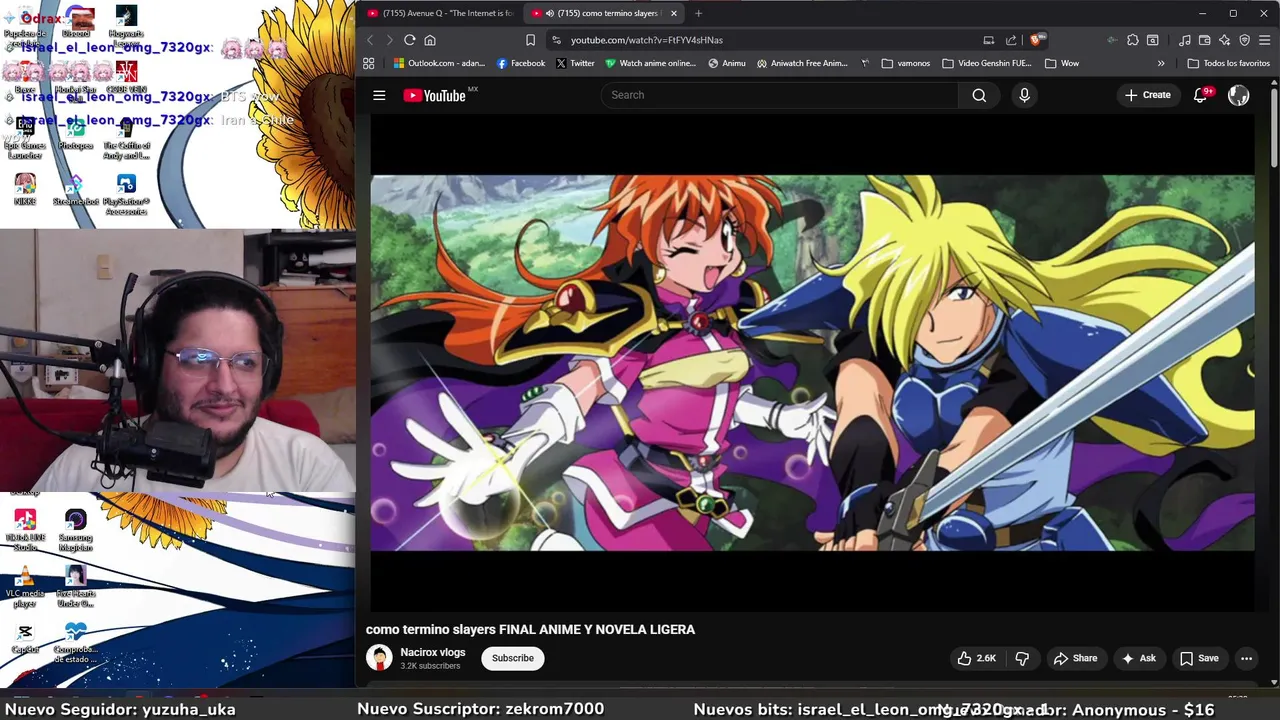Open browser extensions puzzle icon
1280x720 pixels.
[1132, 40]
